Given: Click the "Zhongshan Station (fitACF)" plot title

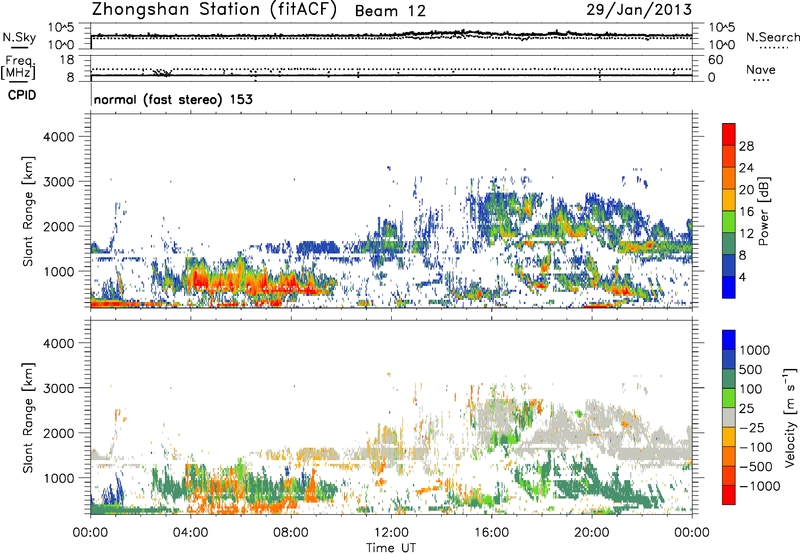Looking at the screenshot, I should 214,10.
